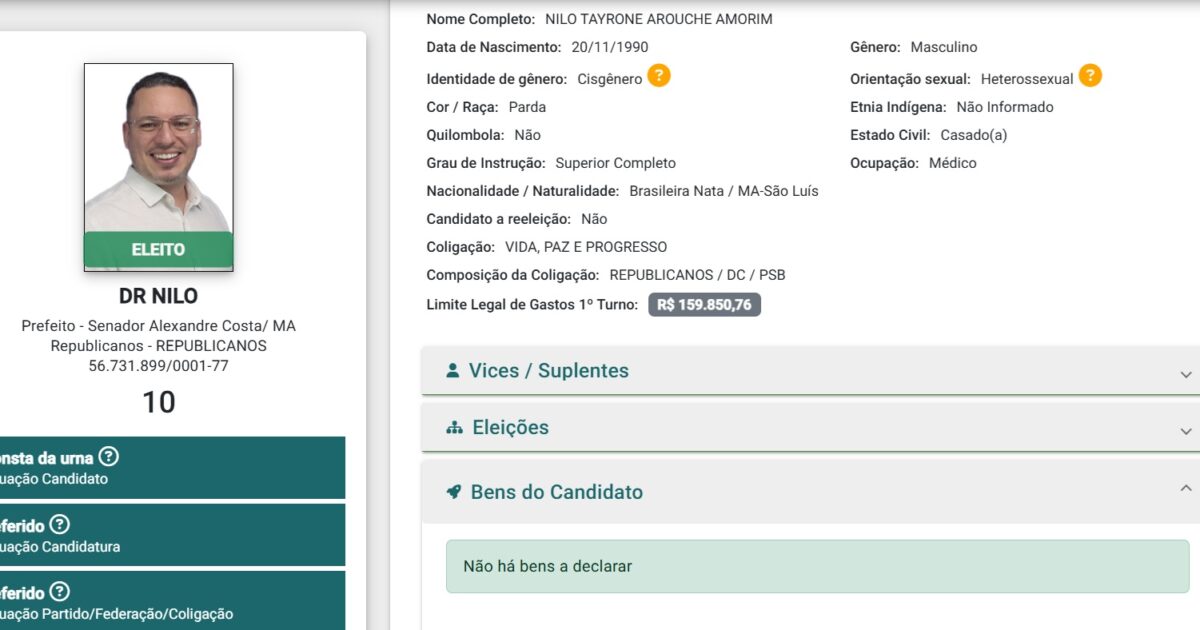Click the 'Bens do Candidato' heading text
This screenshot has height=630, width=1200.
coord(556,492)
